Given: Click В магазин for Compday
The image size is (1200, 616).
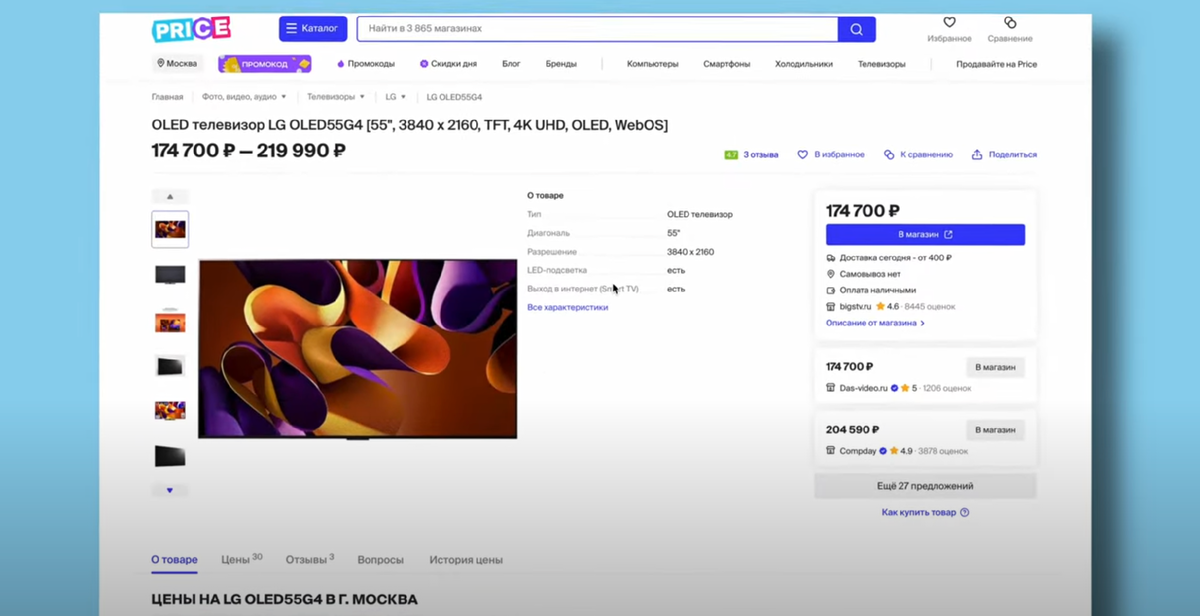Looking at the screenshot, I should 995,430.
